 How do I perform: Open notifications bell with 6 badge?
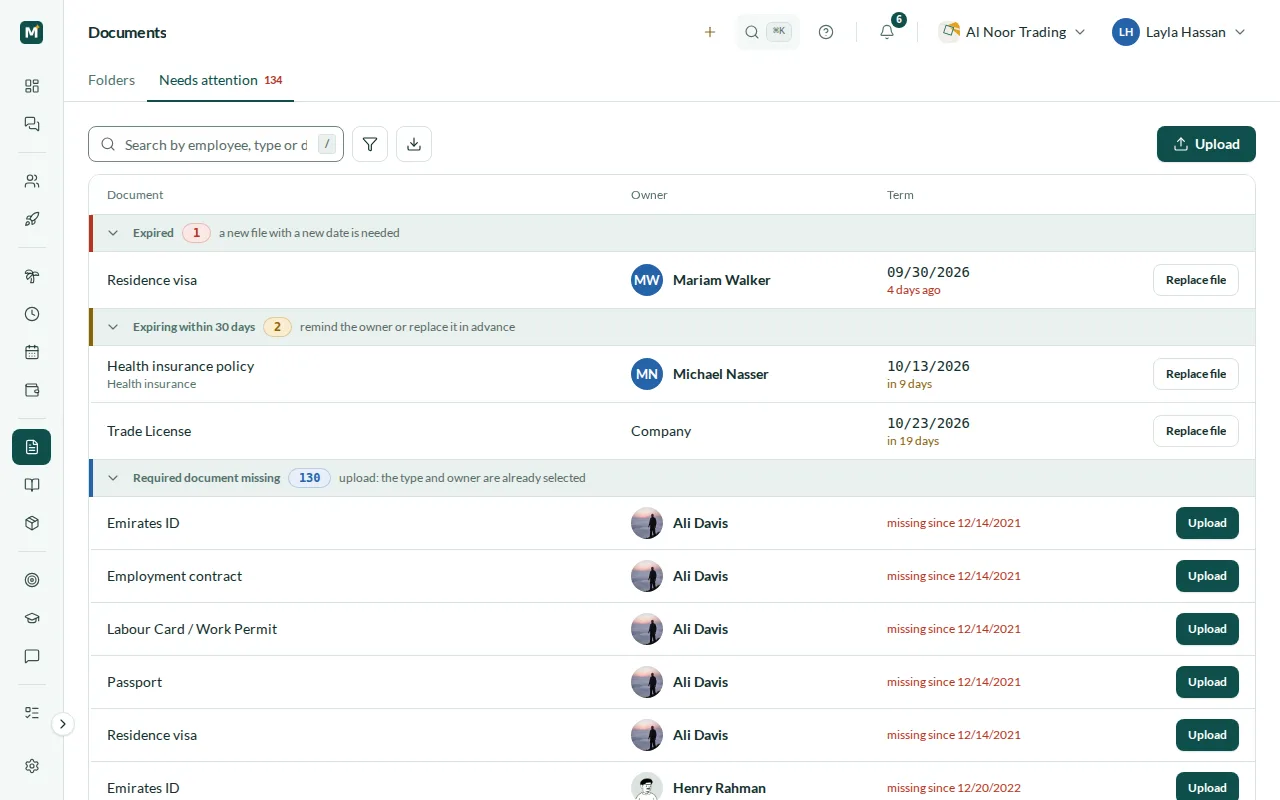(x=887, y=32)
